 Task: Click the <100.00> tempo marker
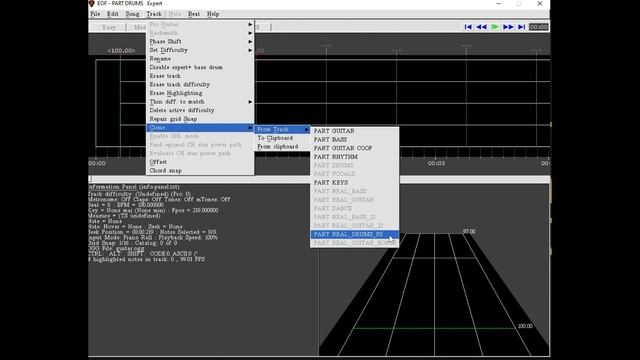(x=121, y=51)
